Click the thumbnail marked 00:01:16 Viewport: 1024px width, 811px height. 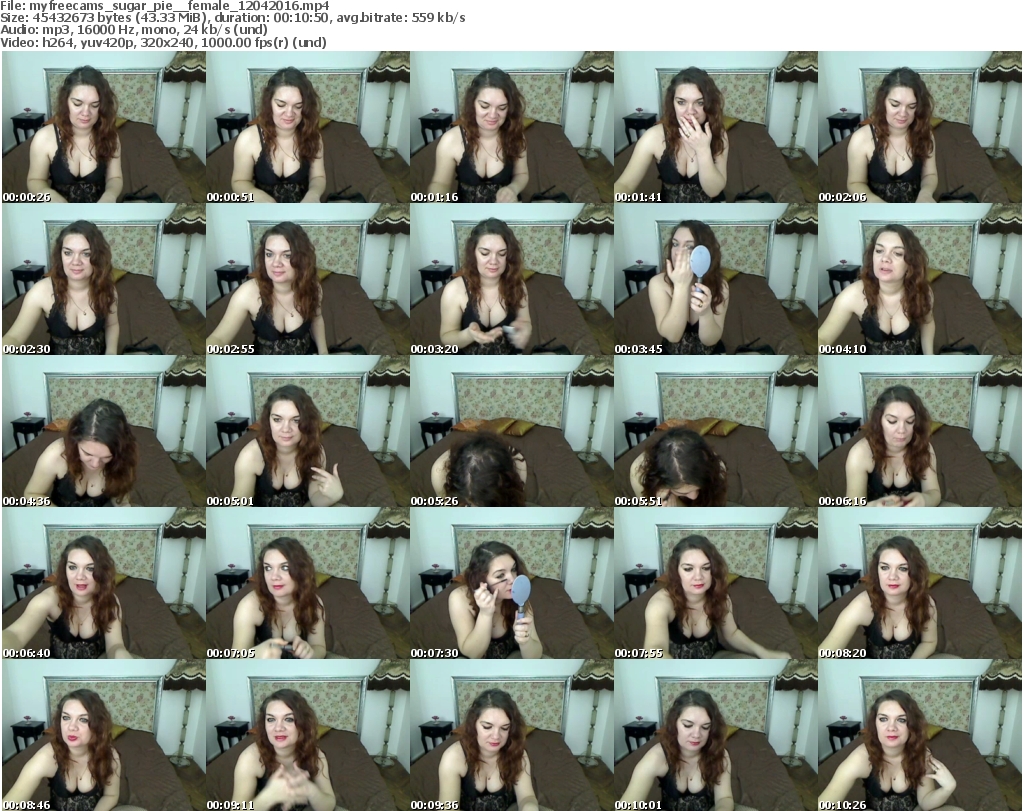512,128
